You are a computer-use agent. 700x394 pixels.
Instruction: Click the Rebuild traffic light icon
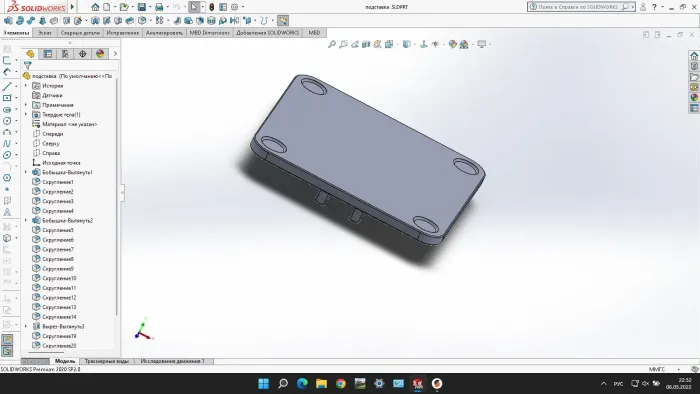pyautogui.click(x=212, y=7)
